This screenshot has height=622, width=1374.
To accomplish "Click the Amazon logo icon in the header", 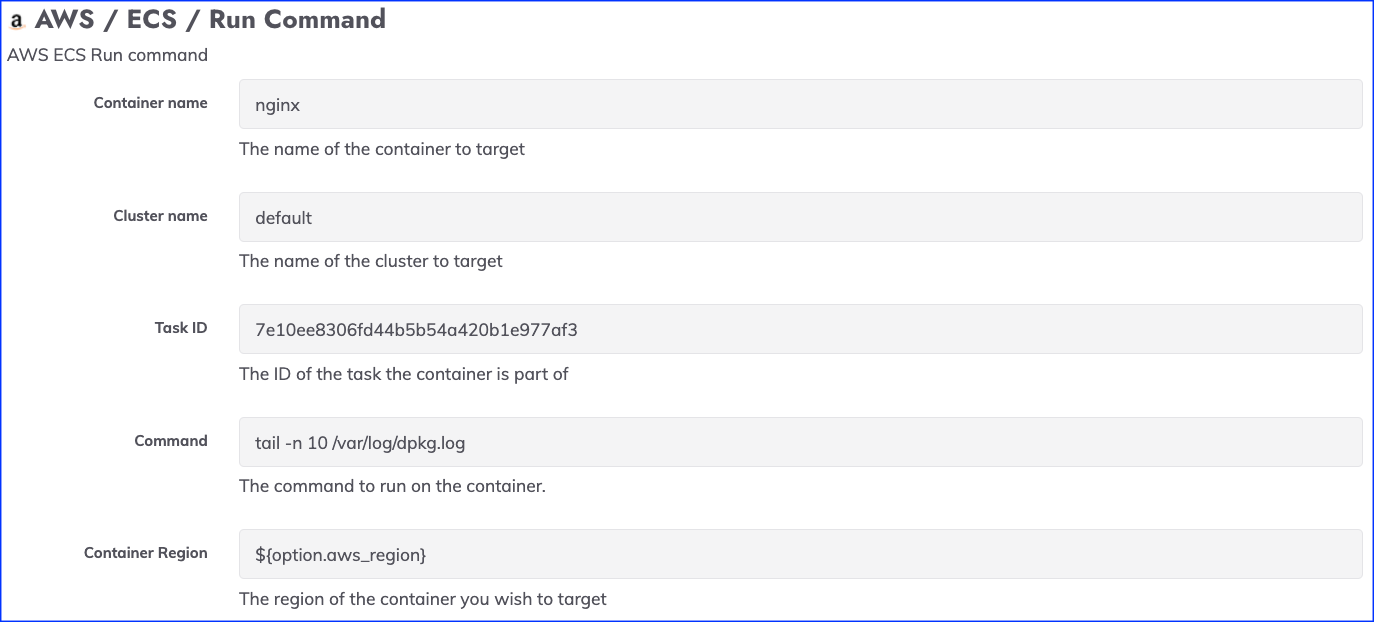I will coord(16,21).
